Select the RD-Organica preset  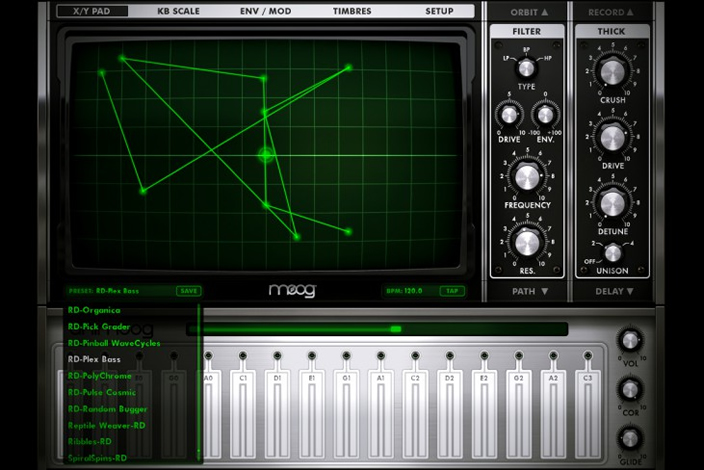coord(94,310)
